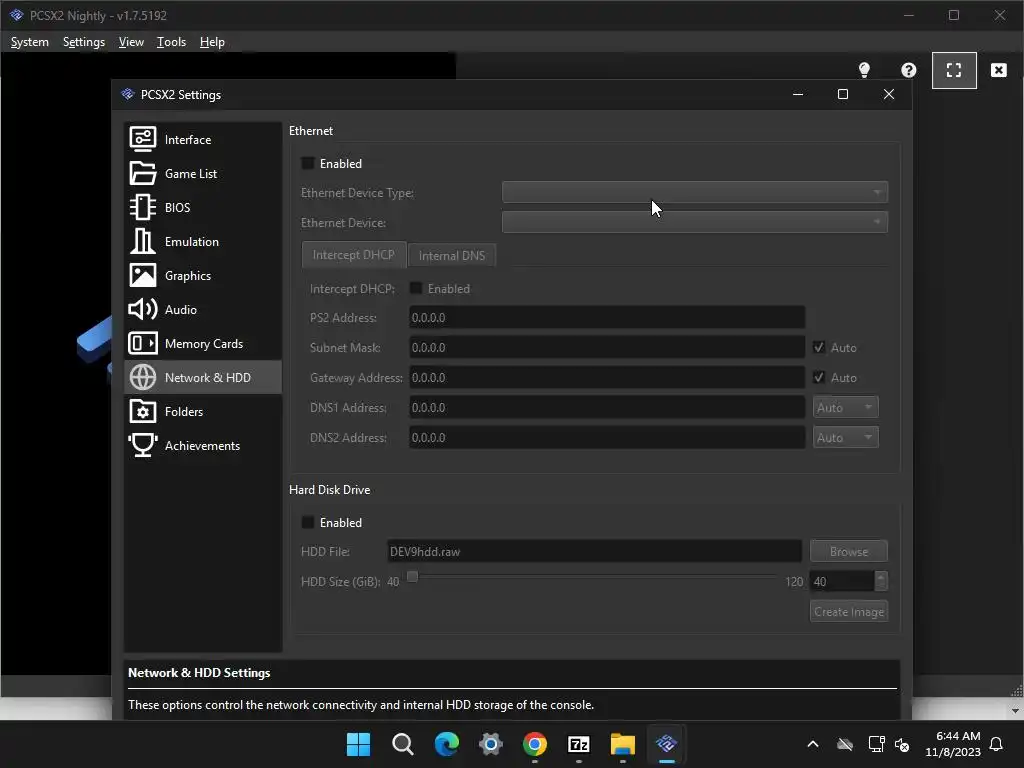Adjust the HDD Size value stepper

880,581
